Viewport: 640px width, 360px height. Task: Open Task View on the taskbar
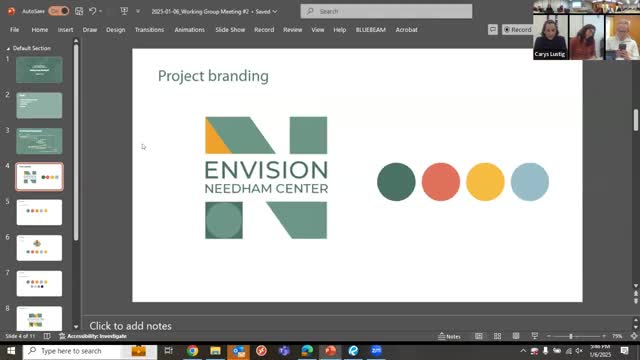point(169,351)
